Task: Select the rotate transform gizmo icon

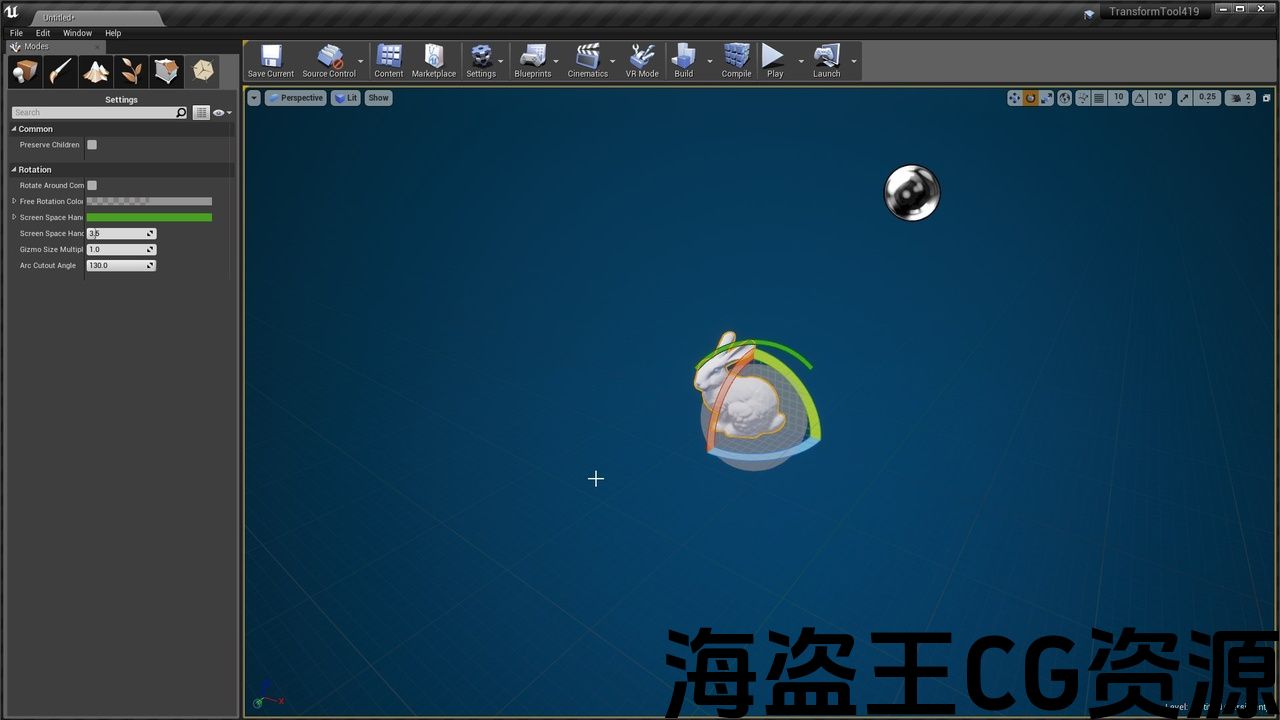Action: [x=1031, y=98]
